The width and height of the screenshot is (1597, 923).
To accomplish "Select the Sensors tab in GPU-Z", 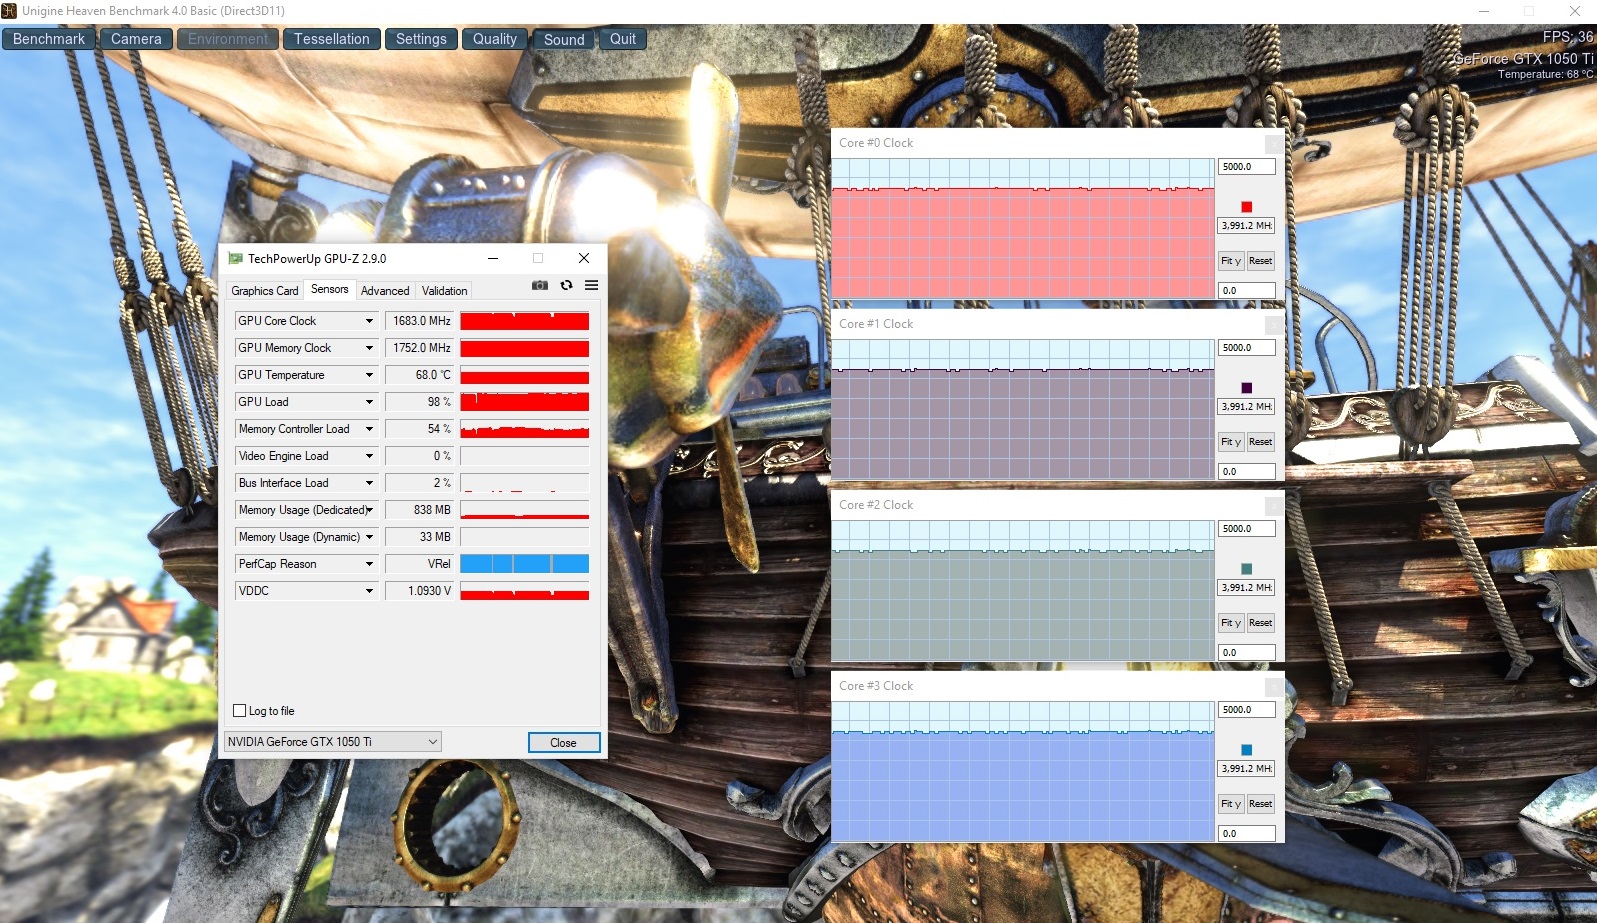I will tap(330, 289).
